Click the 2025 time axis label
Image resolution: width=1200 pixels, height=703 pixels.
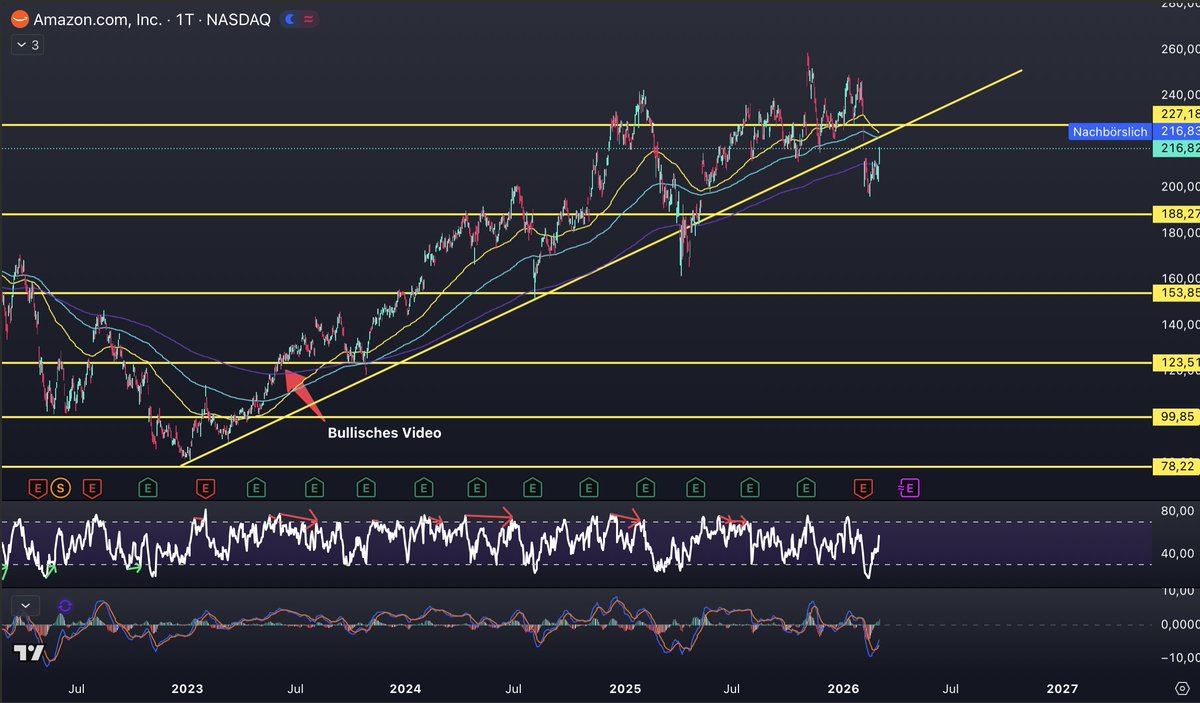[x=625, y=689]
